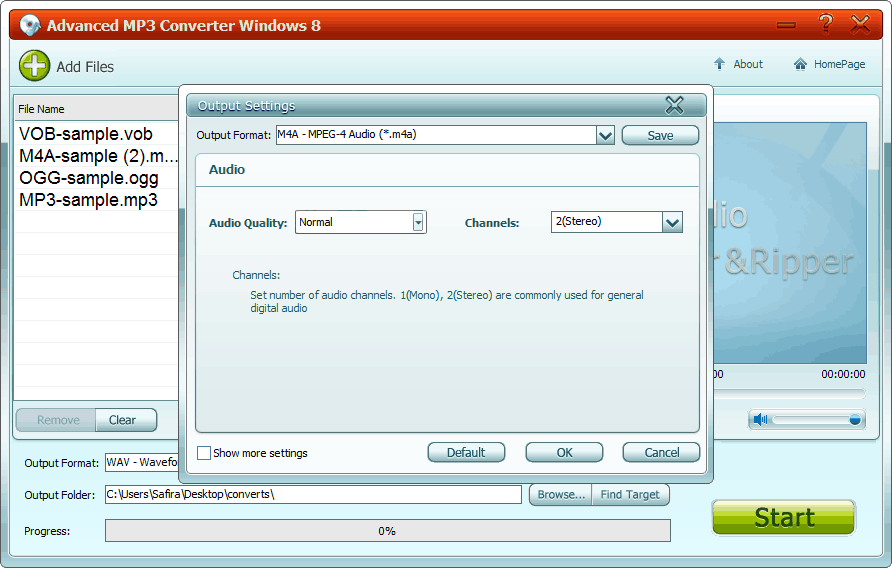Screen dimensions: 892x568
Task: Select M4A-sample (2) file in list
Action: [97, 156]
